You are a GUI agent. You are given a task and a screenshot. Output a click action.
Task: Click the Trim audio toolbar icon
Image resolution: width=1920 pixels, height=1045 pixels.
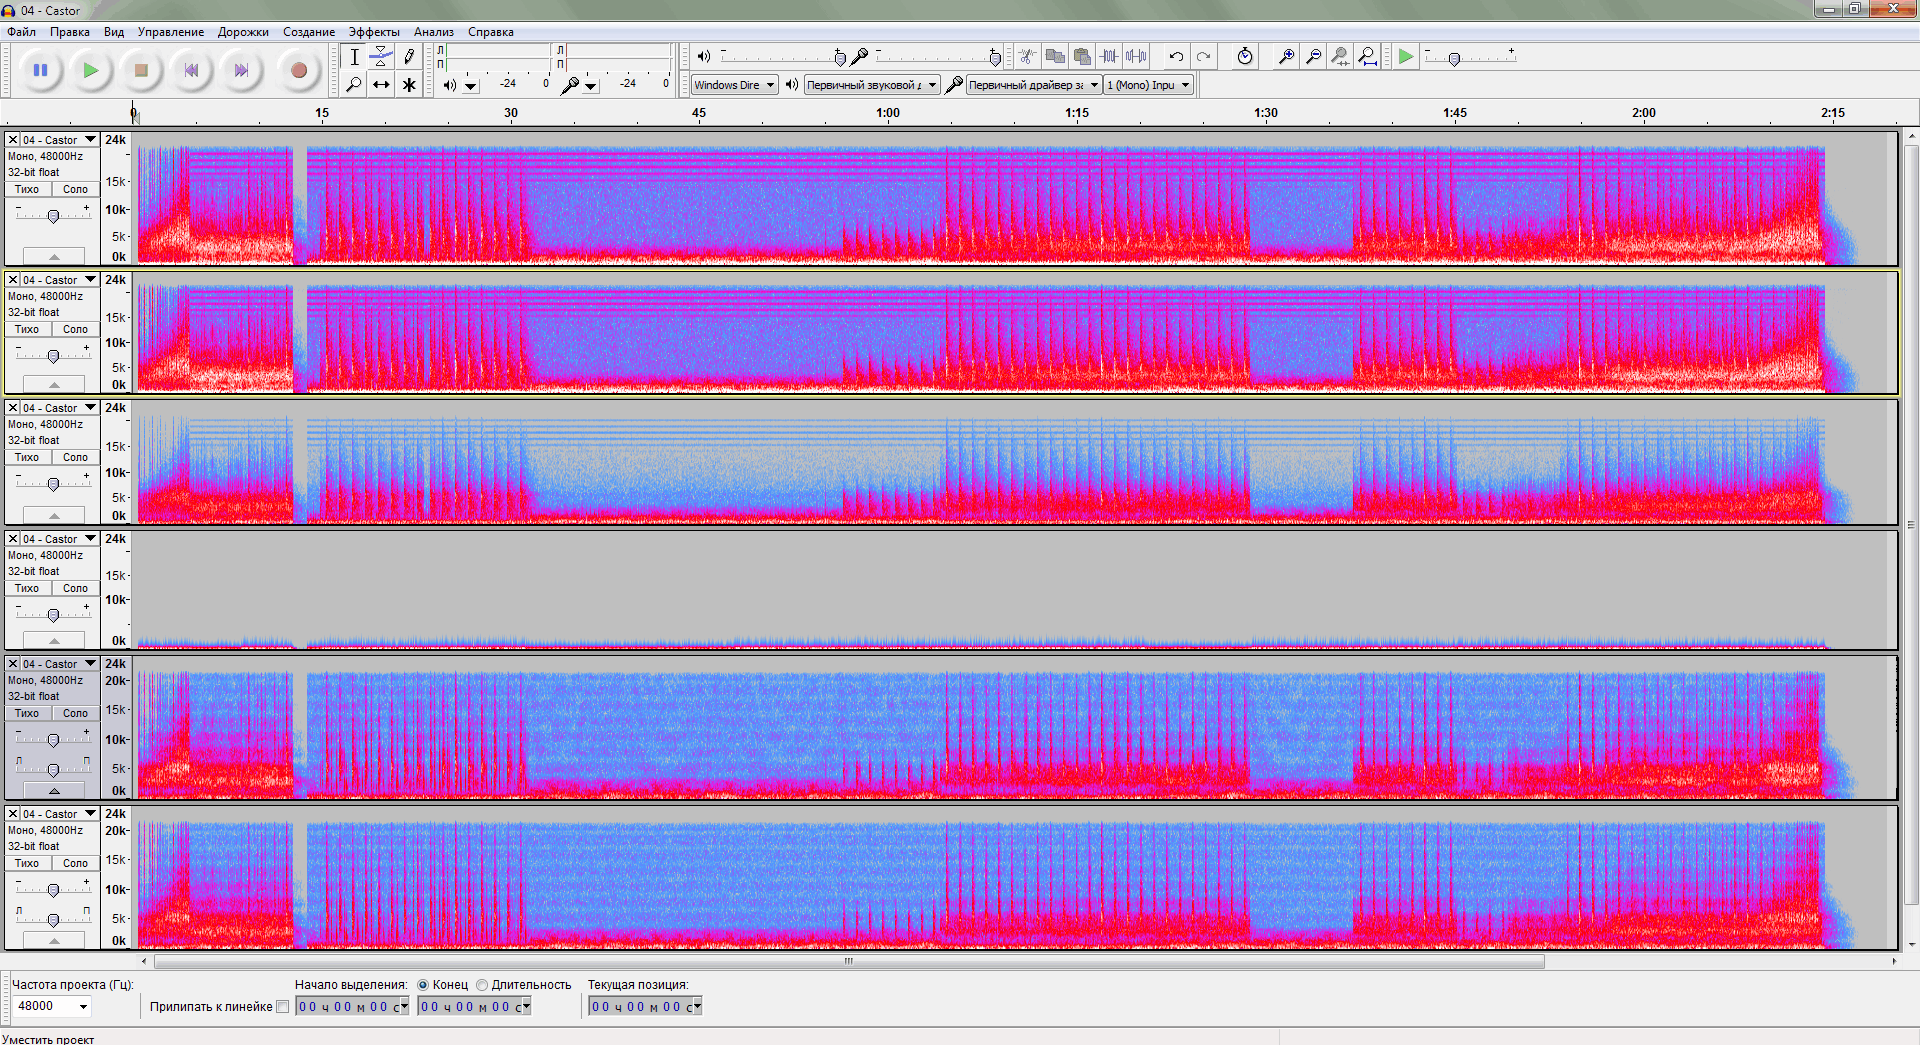click(x=1109, y=57)
